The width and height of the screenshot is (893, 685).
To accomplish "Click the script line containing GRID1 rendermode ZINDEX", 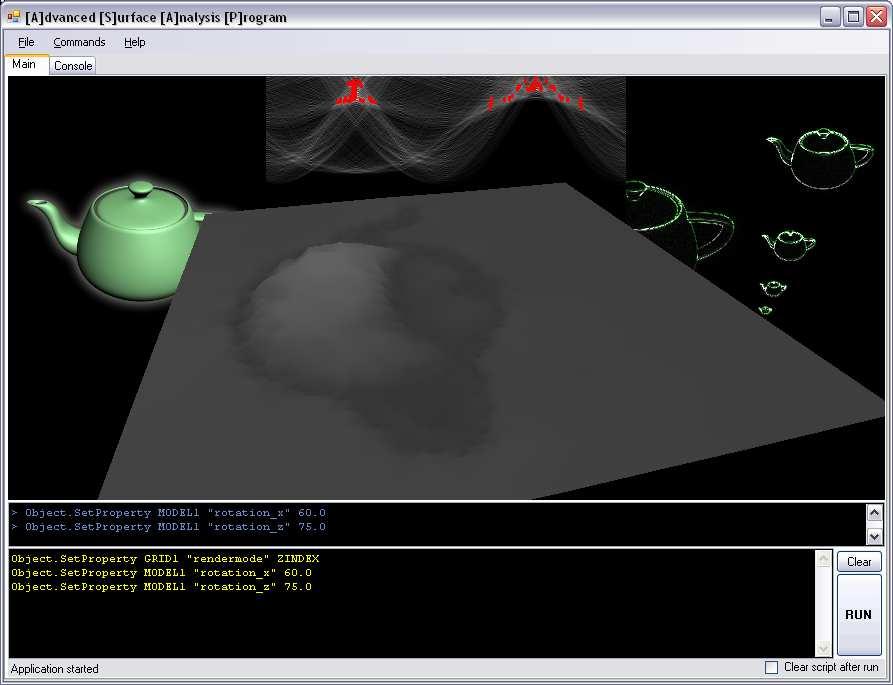I will click(x=165, y=559).
